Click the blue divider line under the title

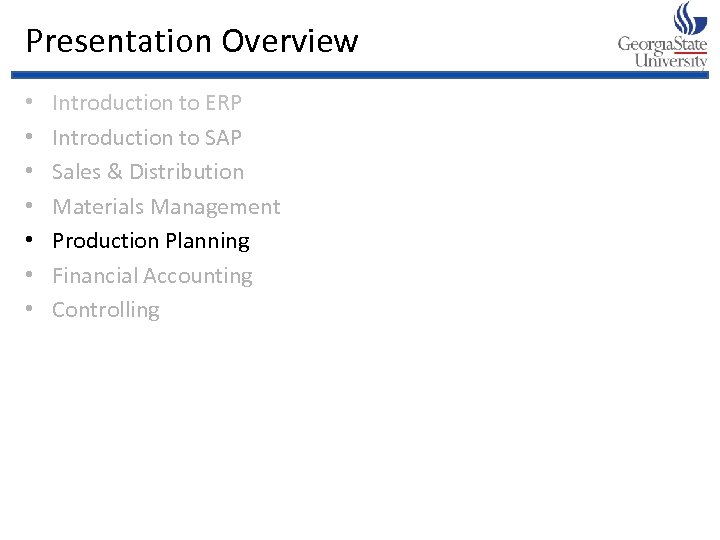coord(360,75)
